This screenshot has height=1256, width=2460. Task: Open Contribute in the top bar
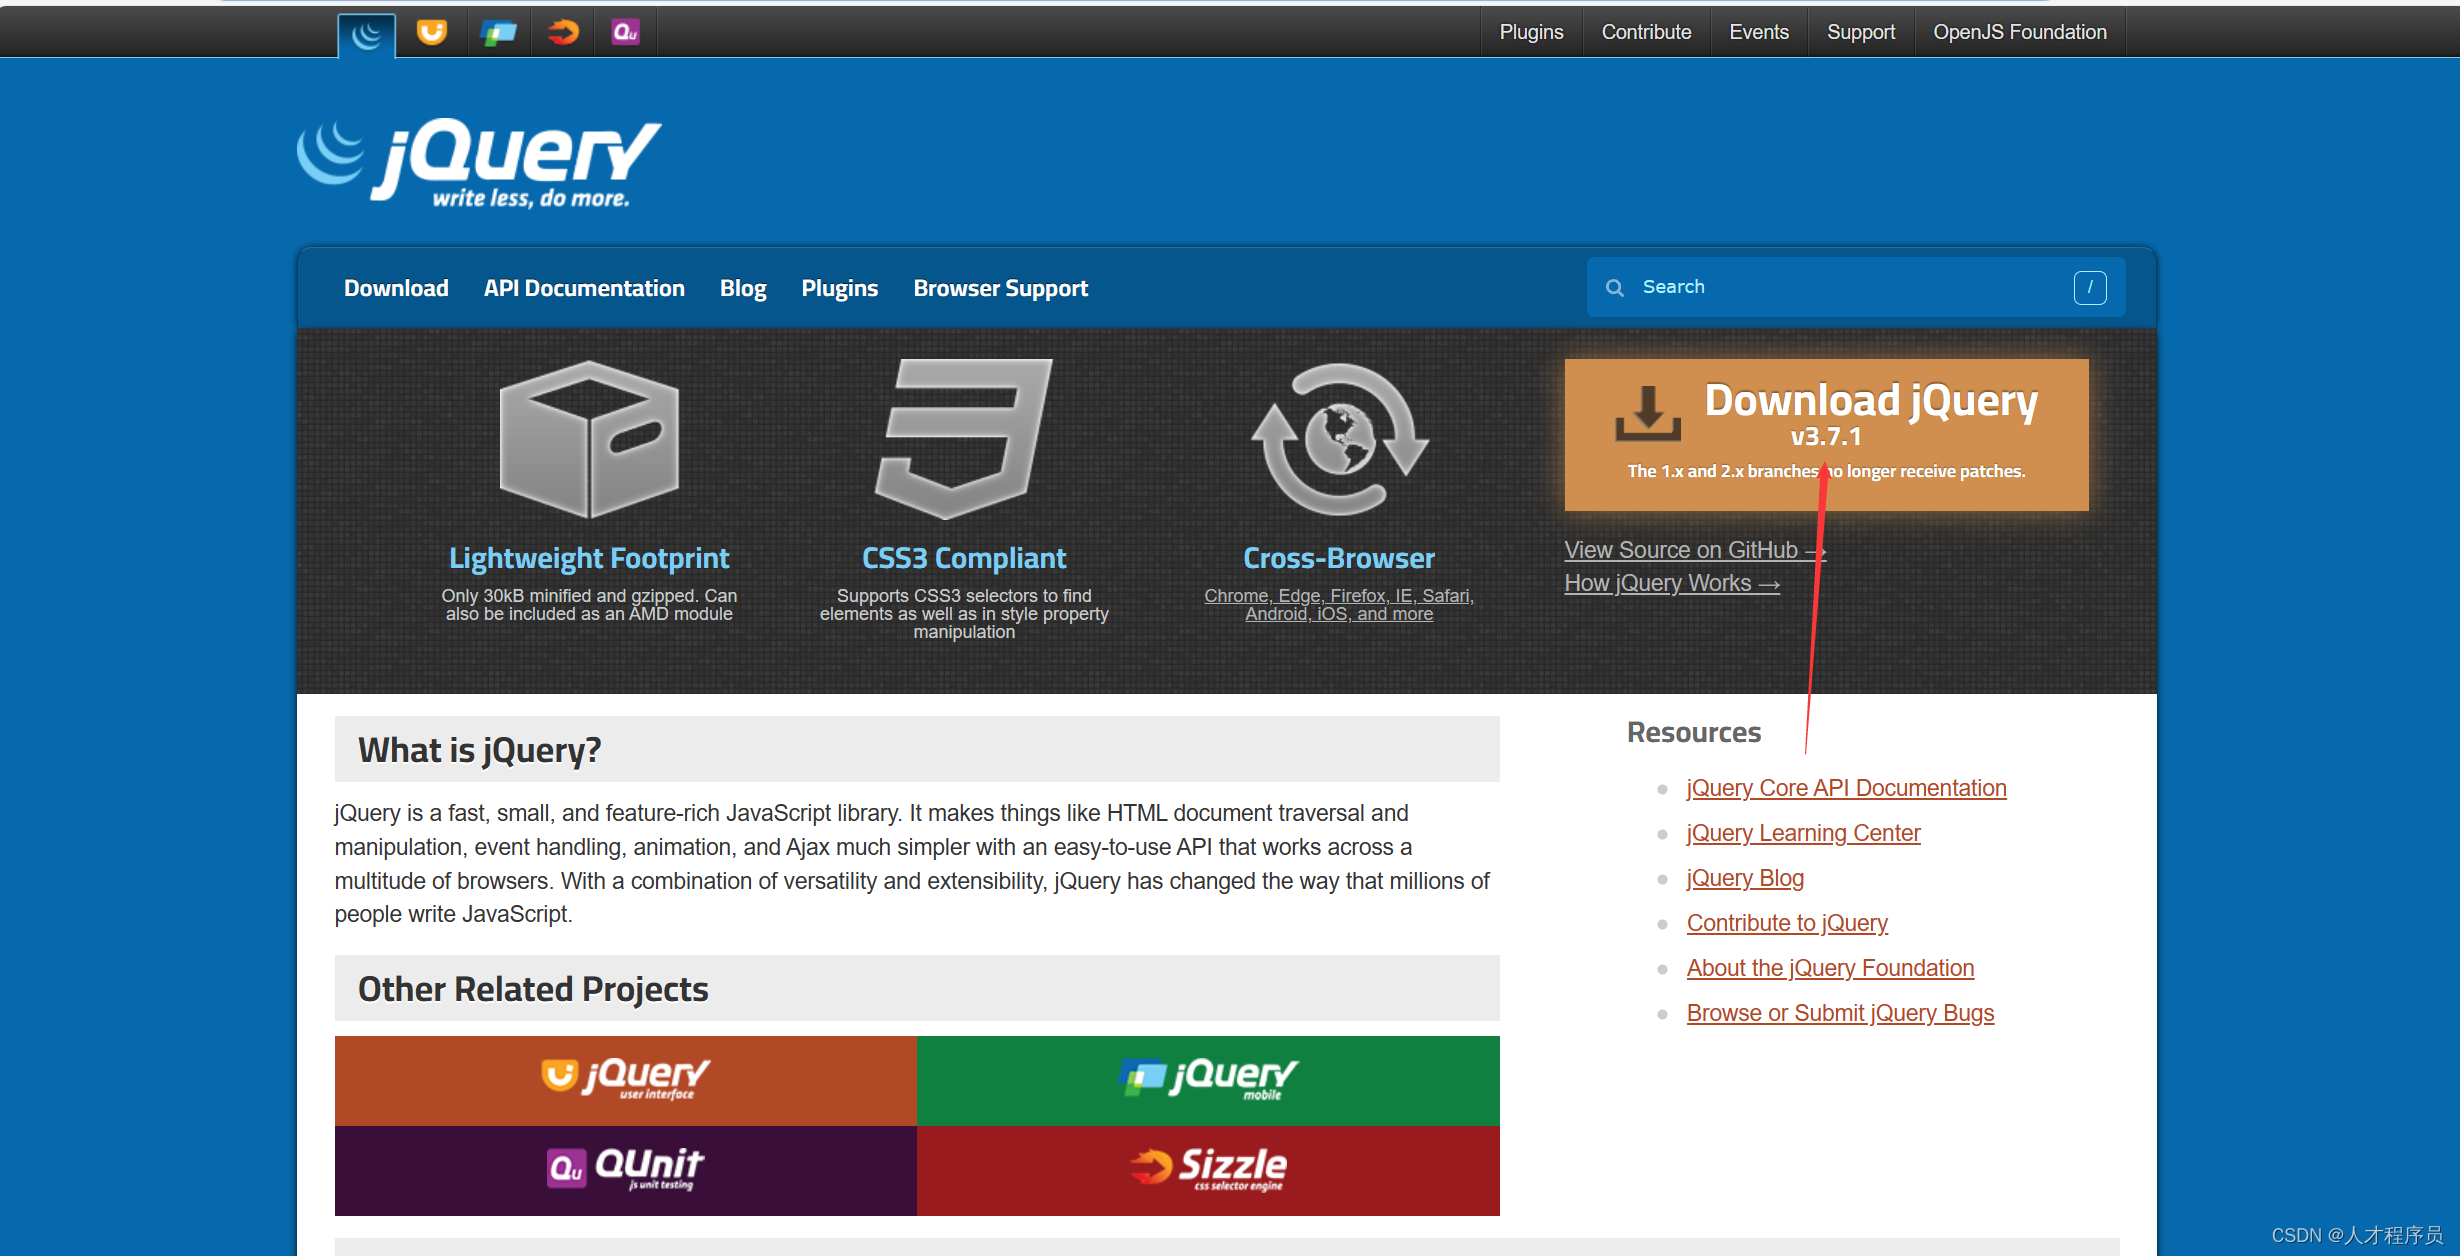pos(1646,32)
